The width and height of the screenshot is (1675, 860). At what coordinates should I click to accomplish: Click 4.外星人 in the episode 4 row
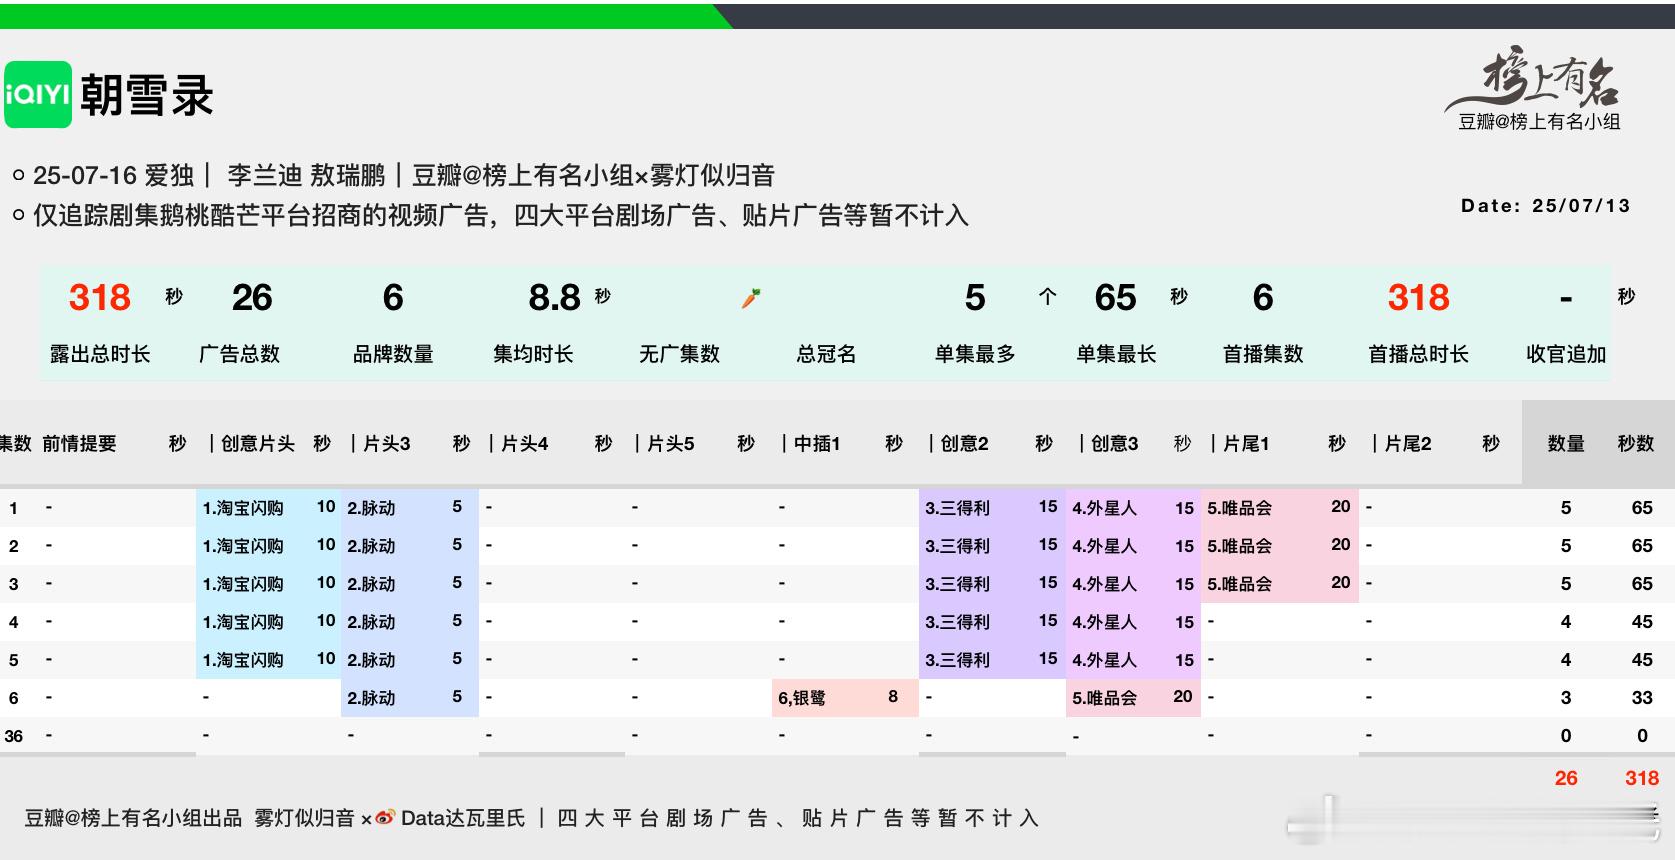1104,622
